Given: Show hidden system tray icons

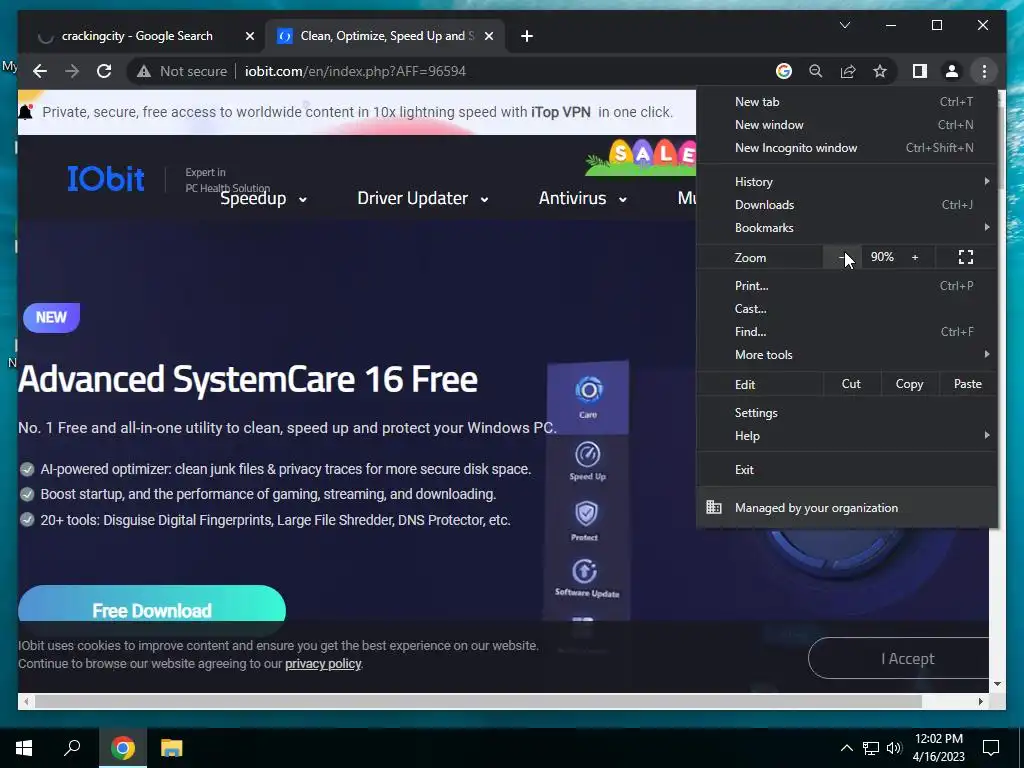Looking at the screenshot, I should 846,748.
